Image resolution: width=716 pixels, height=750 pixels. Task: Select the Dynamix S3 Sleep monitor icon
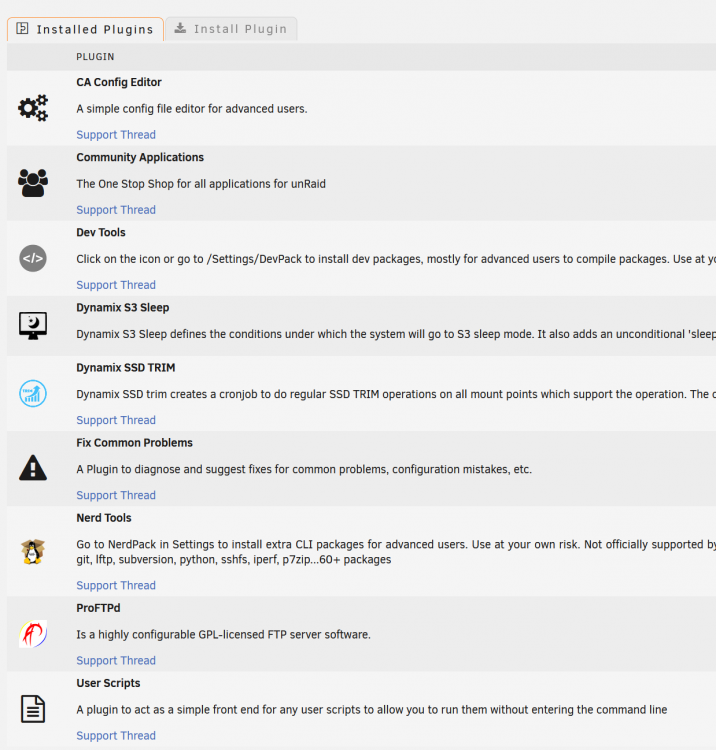[x=33, y=326]
